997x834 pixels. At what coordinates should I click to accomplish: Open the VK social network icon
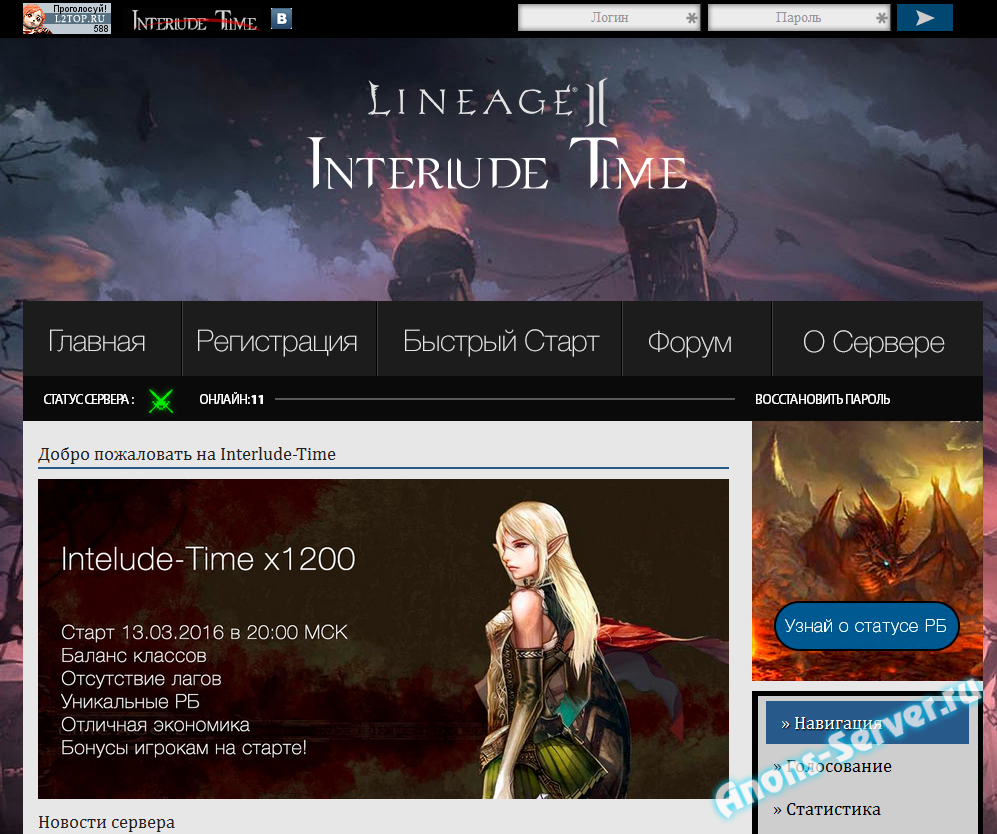(281, 18)
